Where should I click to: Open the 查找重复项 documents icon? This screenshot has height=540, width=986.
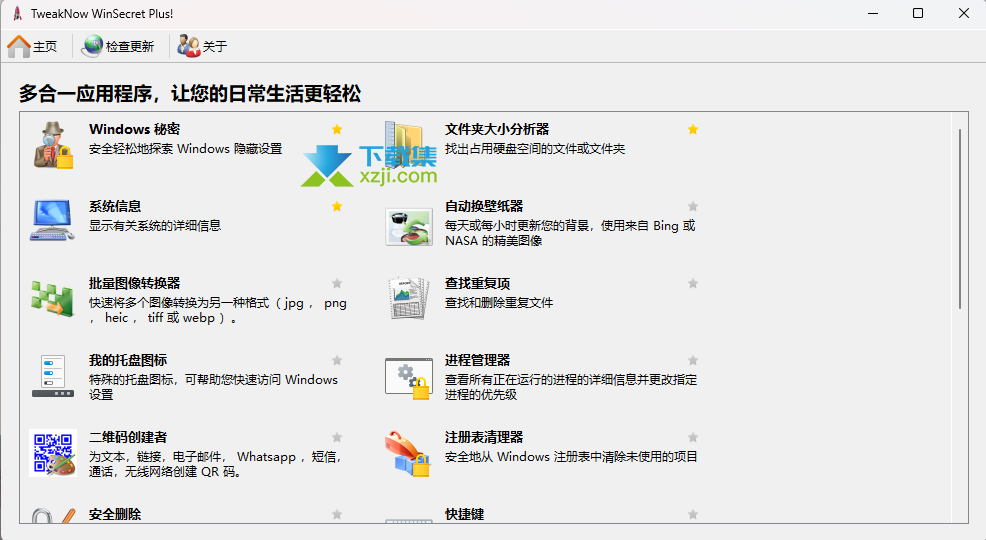[408, 298]
